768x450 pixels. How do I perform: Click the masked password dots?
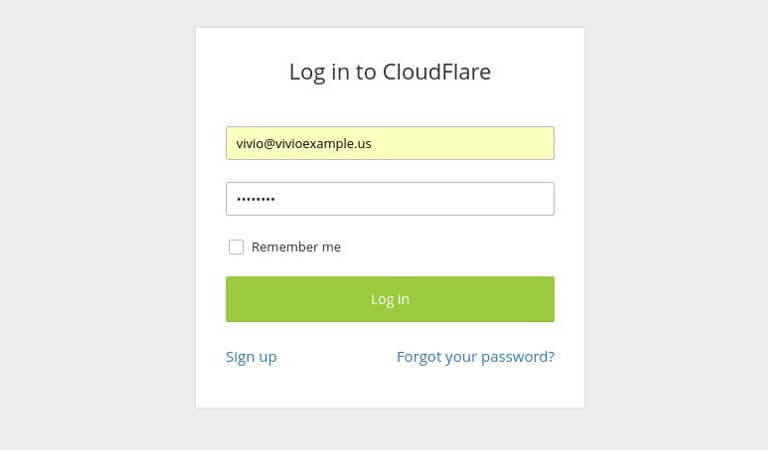click(x=256, y=199)
